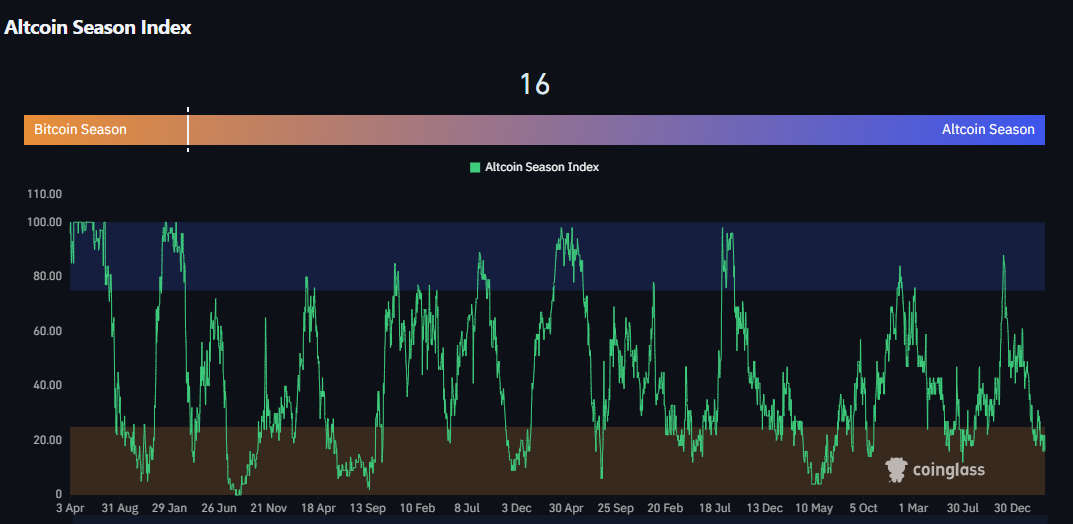Click the coinglass mascot logo icon
The image size is (1073, 524).
click(x=897, y=469)
